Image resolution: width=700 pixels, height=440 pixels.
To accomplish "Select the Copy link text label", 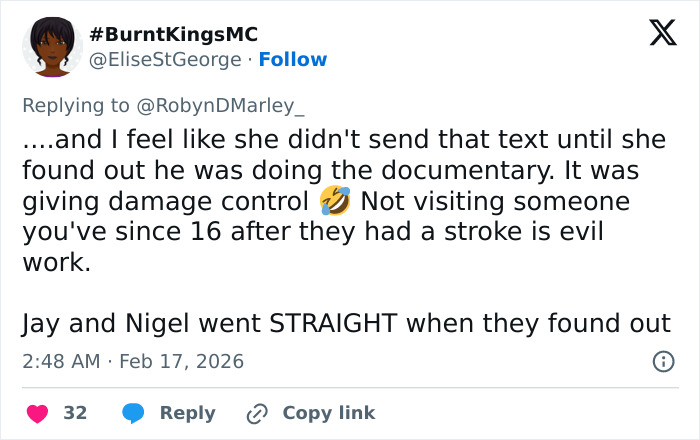I will point(329,412).
